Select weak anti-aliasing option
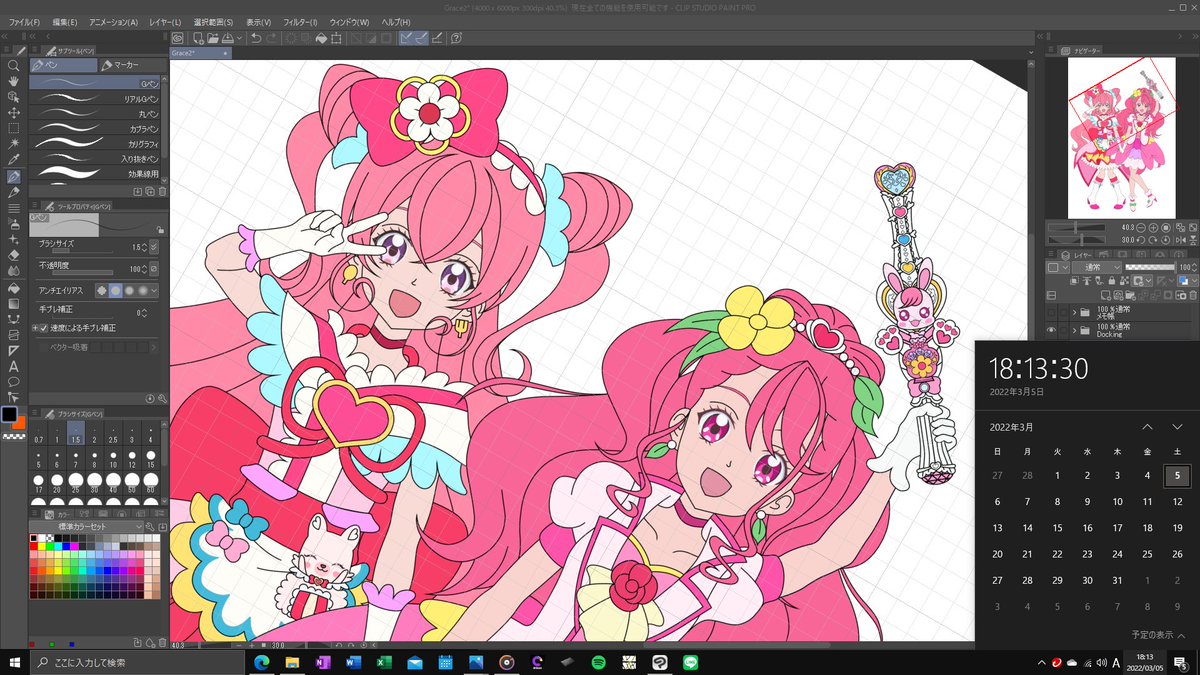The height and width of the screenshot is (675, 1200). (115, 290)
